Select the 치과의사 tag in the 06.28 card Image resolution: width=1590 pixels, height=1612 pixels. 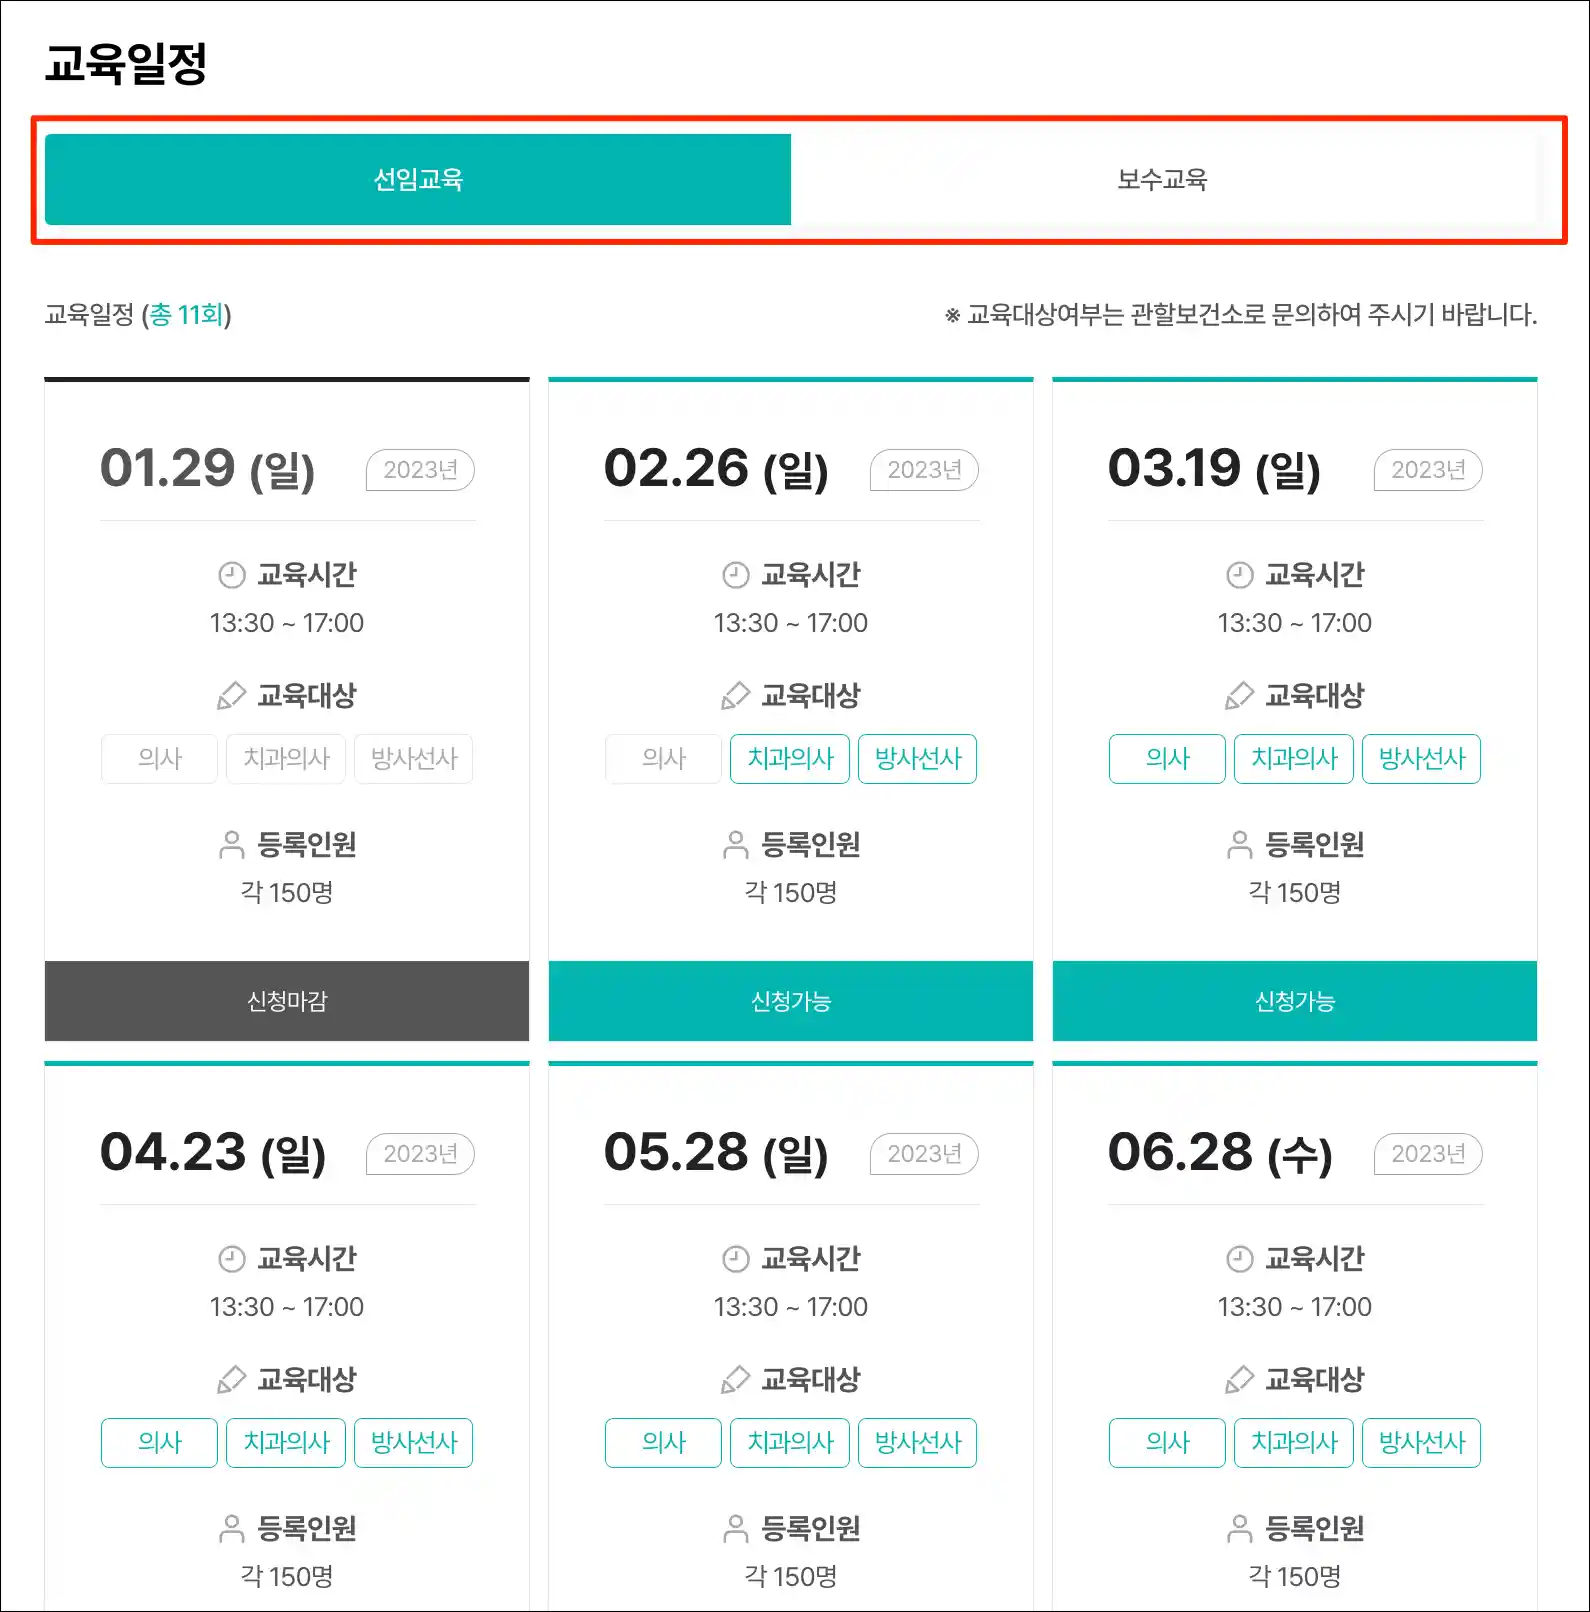click(1294, 1443)
